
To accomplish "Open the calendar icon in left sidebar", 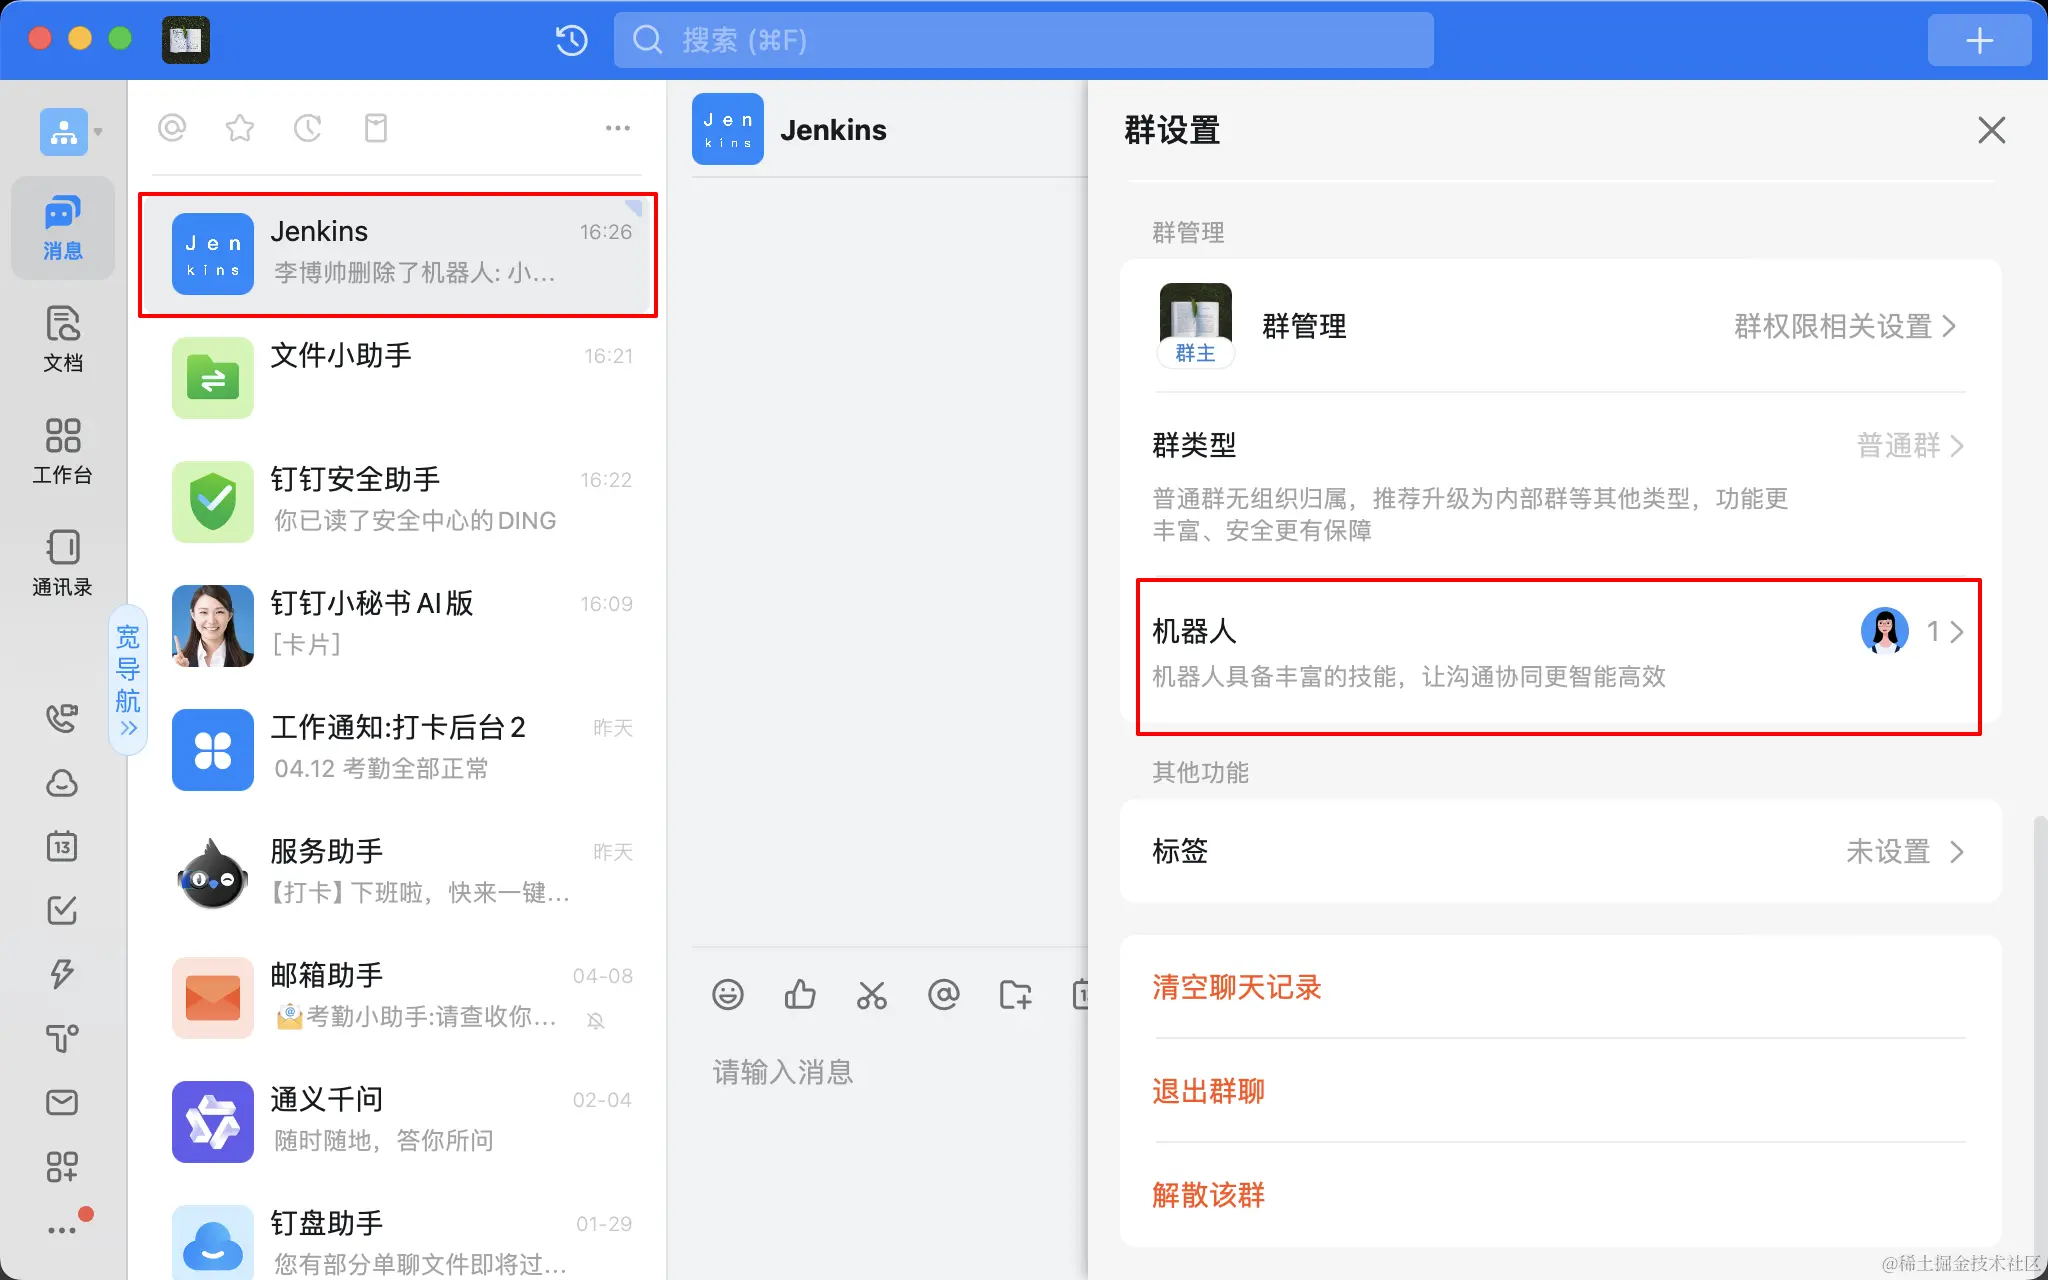I will coord(62,847).
